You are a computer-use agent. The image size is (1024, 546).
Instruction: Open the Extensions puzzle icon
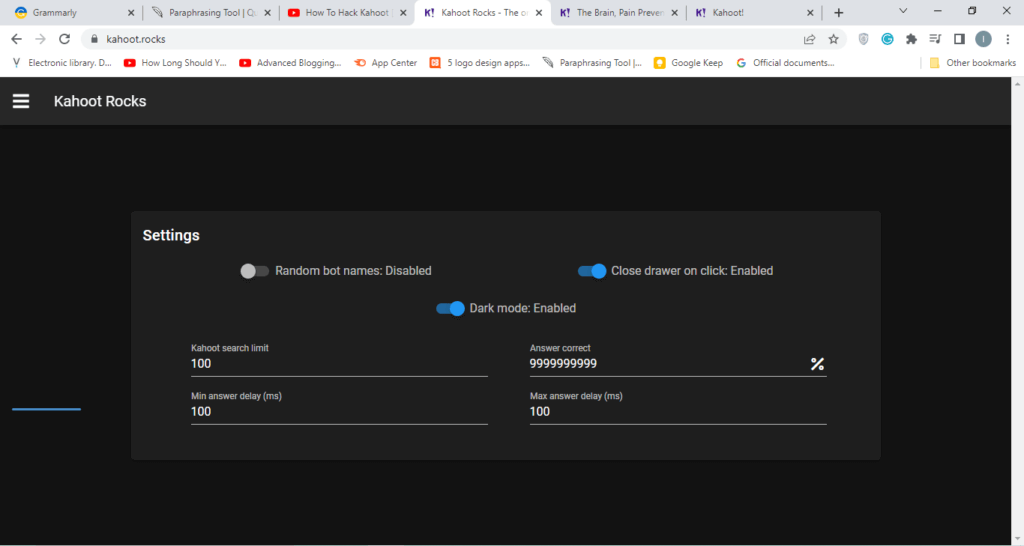[x=911, y=39]
